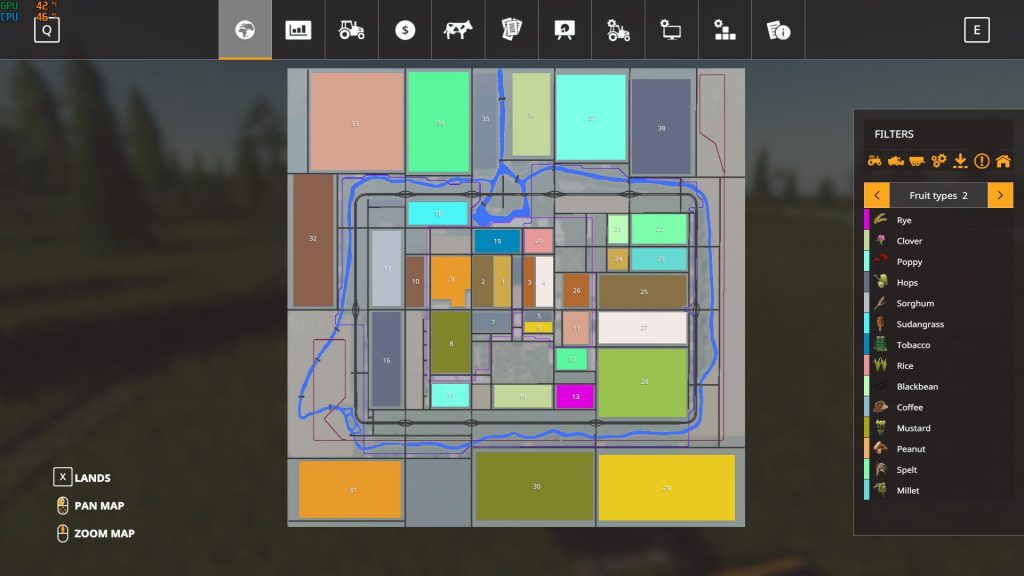Image resolution: width=1024 pixels, height=576 pixels.
Task: Click the left arrow next to Fruit types
Action: pyautogui.click(x=879, y=195)
